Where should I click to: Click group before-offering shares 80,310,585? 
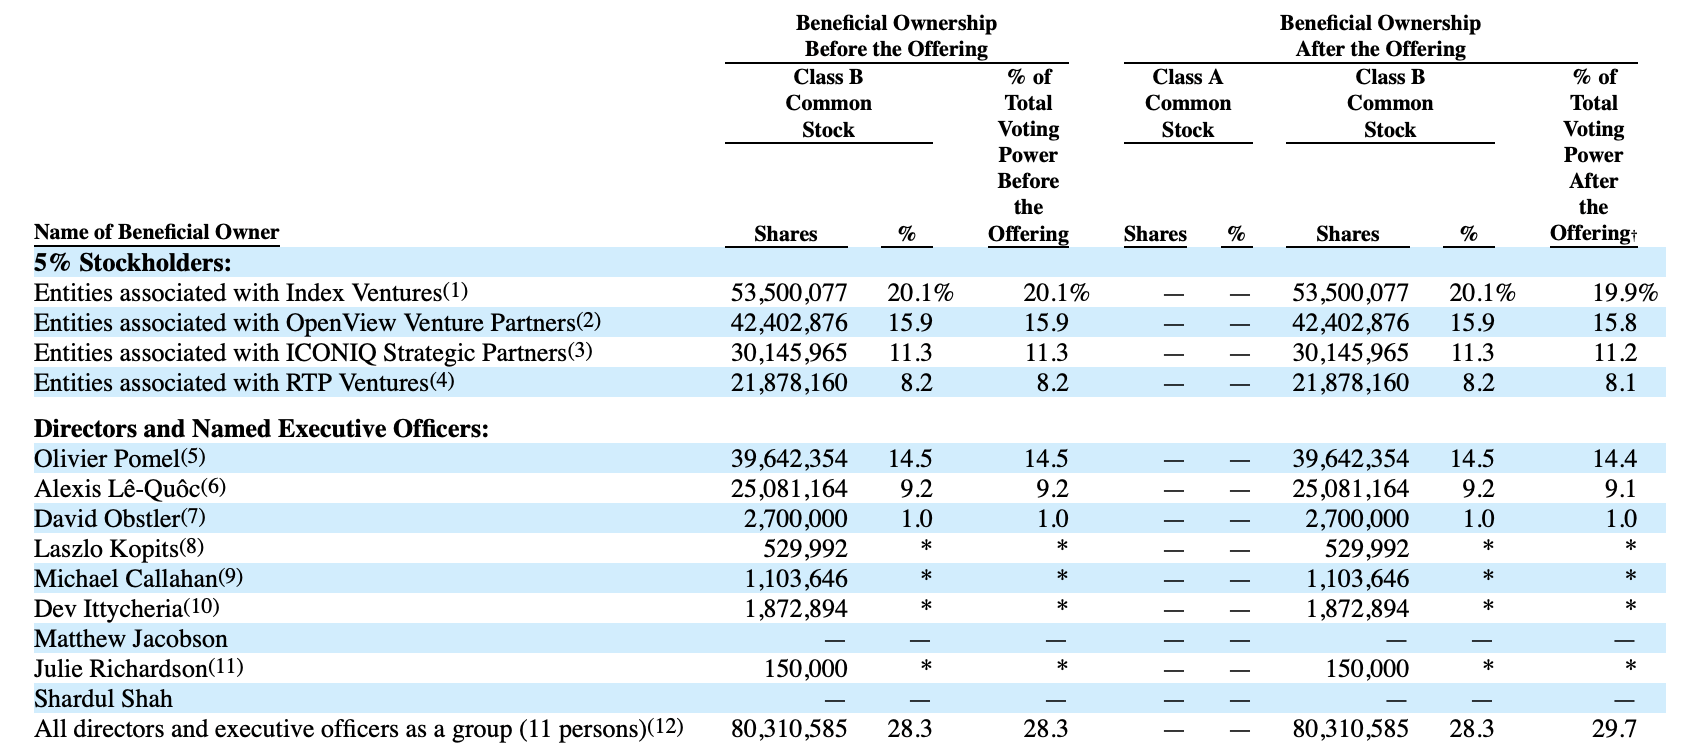point(789,730)
